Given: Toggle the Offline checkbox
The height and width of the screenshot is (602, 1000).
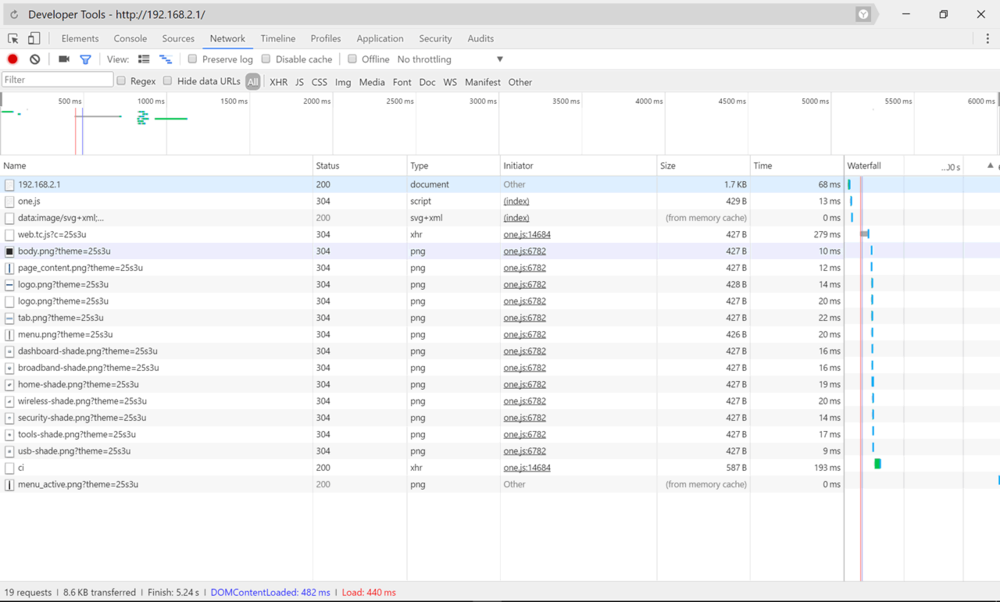Looking at the screenshot, I should [352, 59].
